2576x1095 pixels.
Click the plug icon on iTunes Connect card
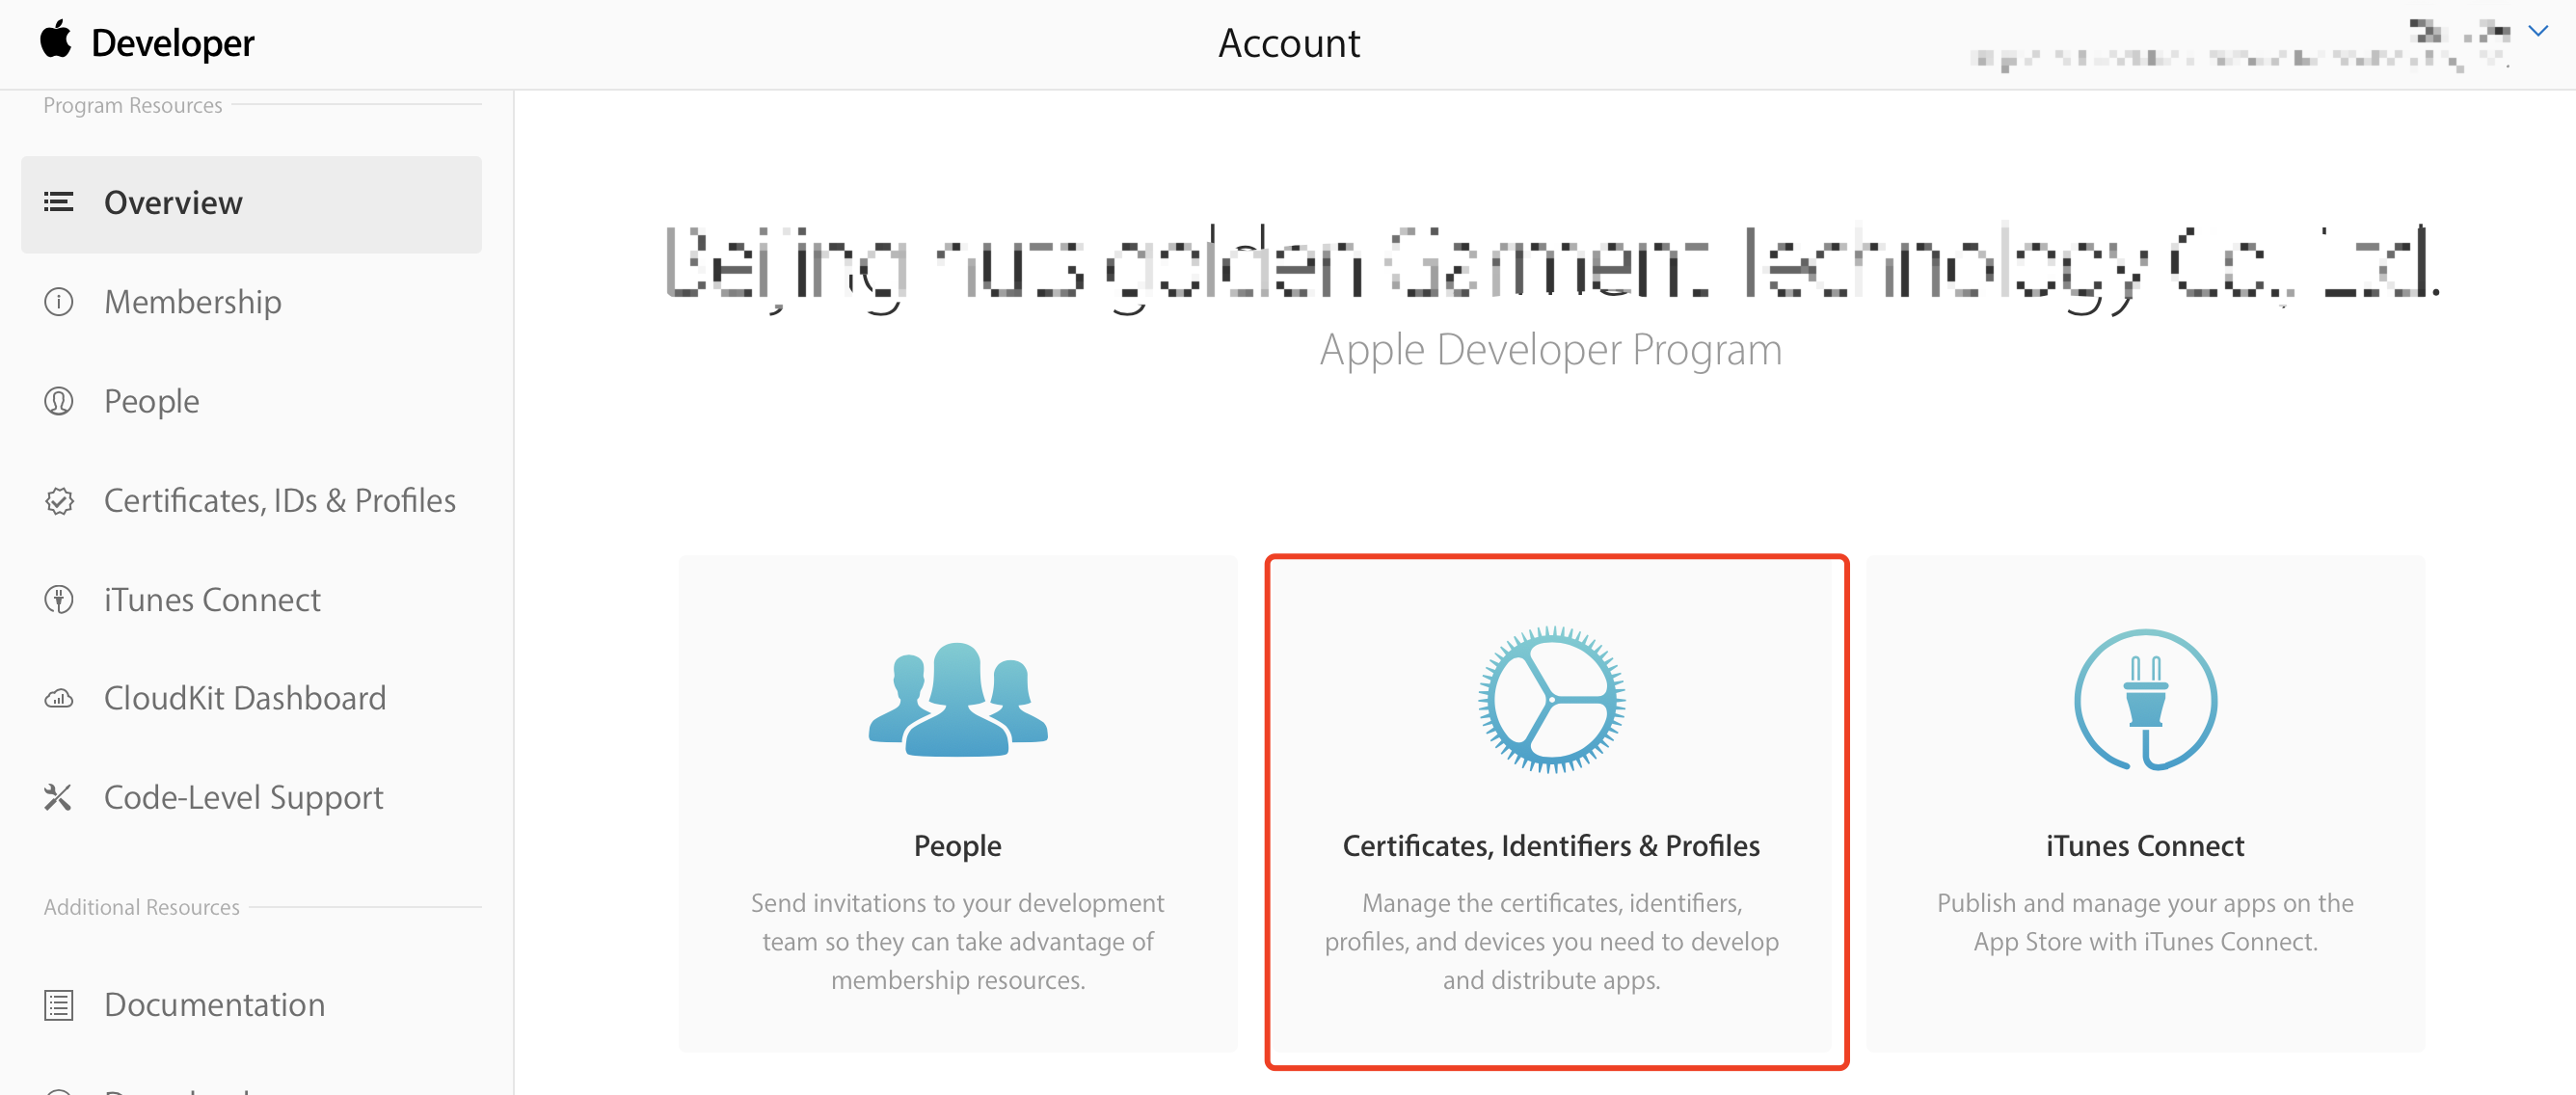pyautogui.click(x=2145, y=699)
